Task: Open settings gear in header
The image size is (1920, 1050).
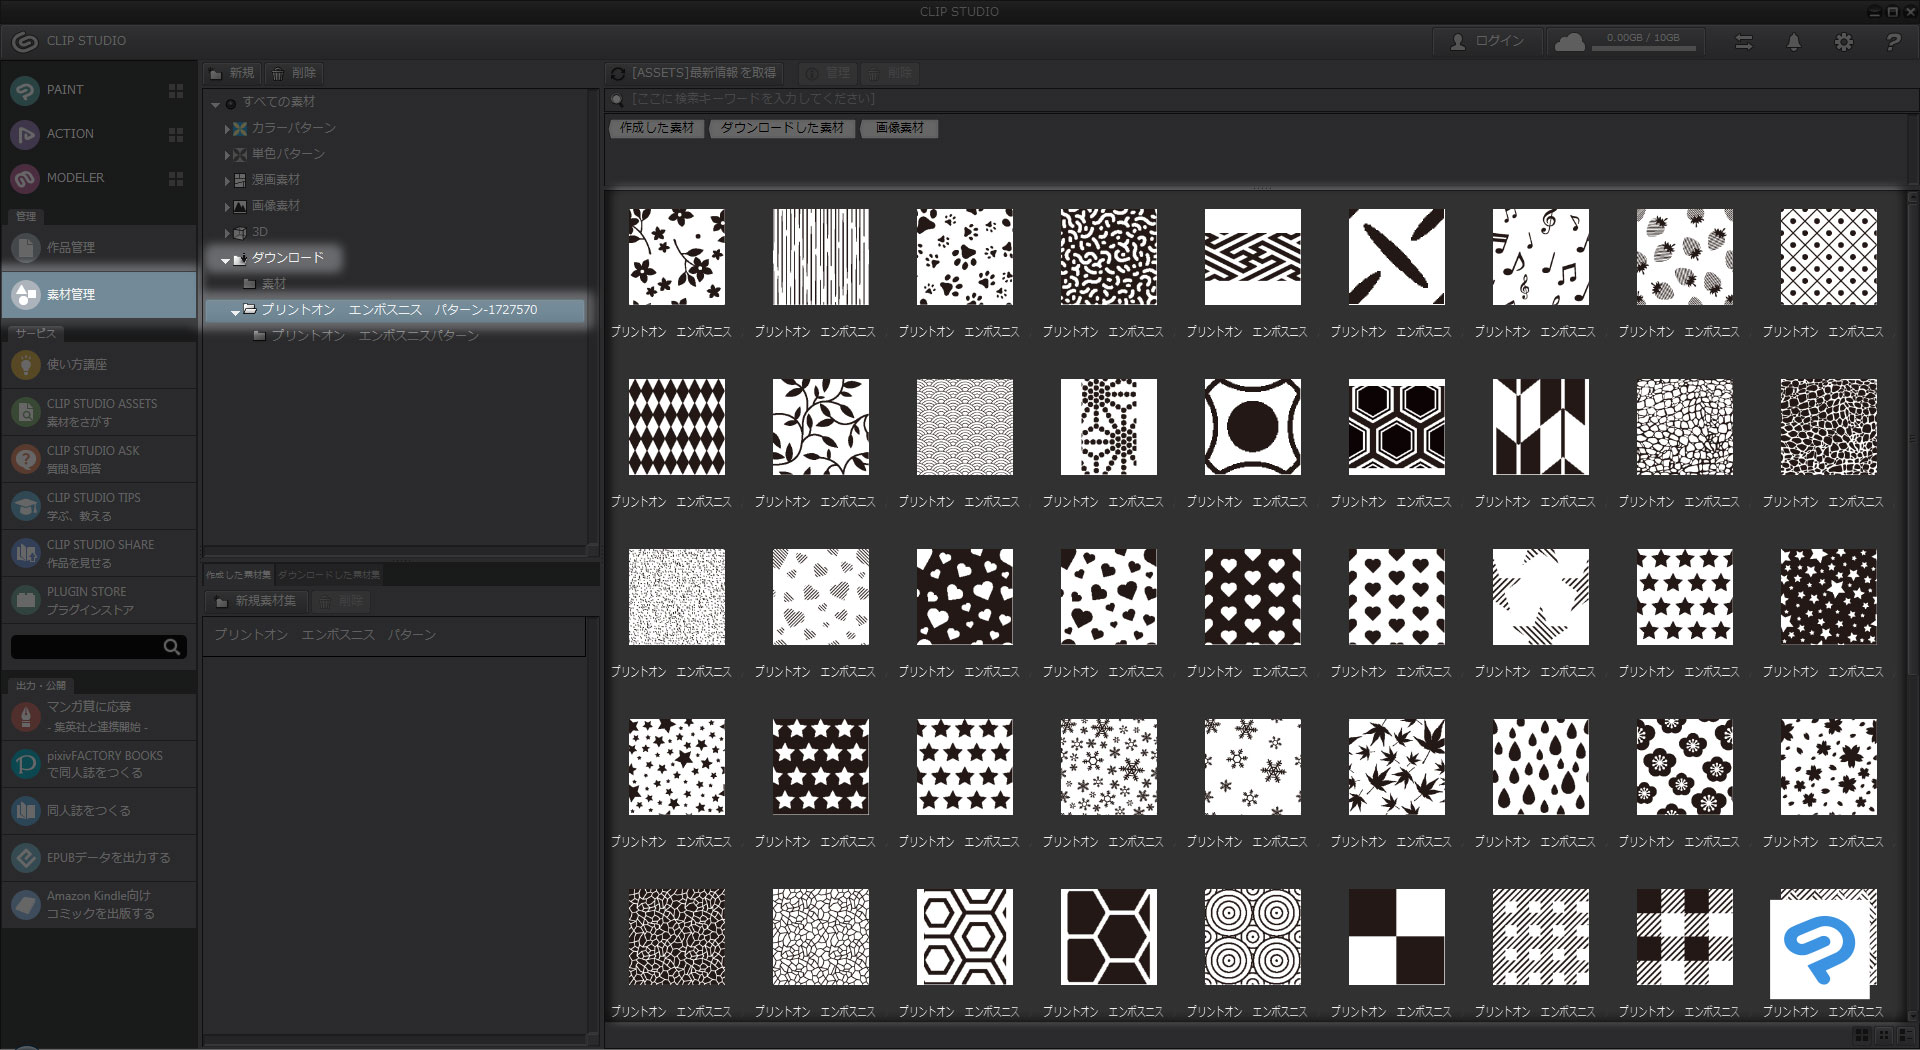Action: [x=1844, y=42]
